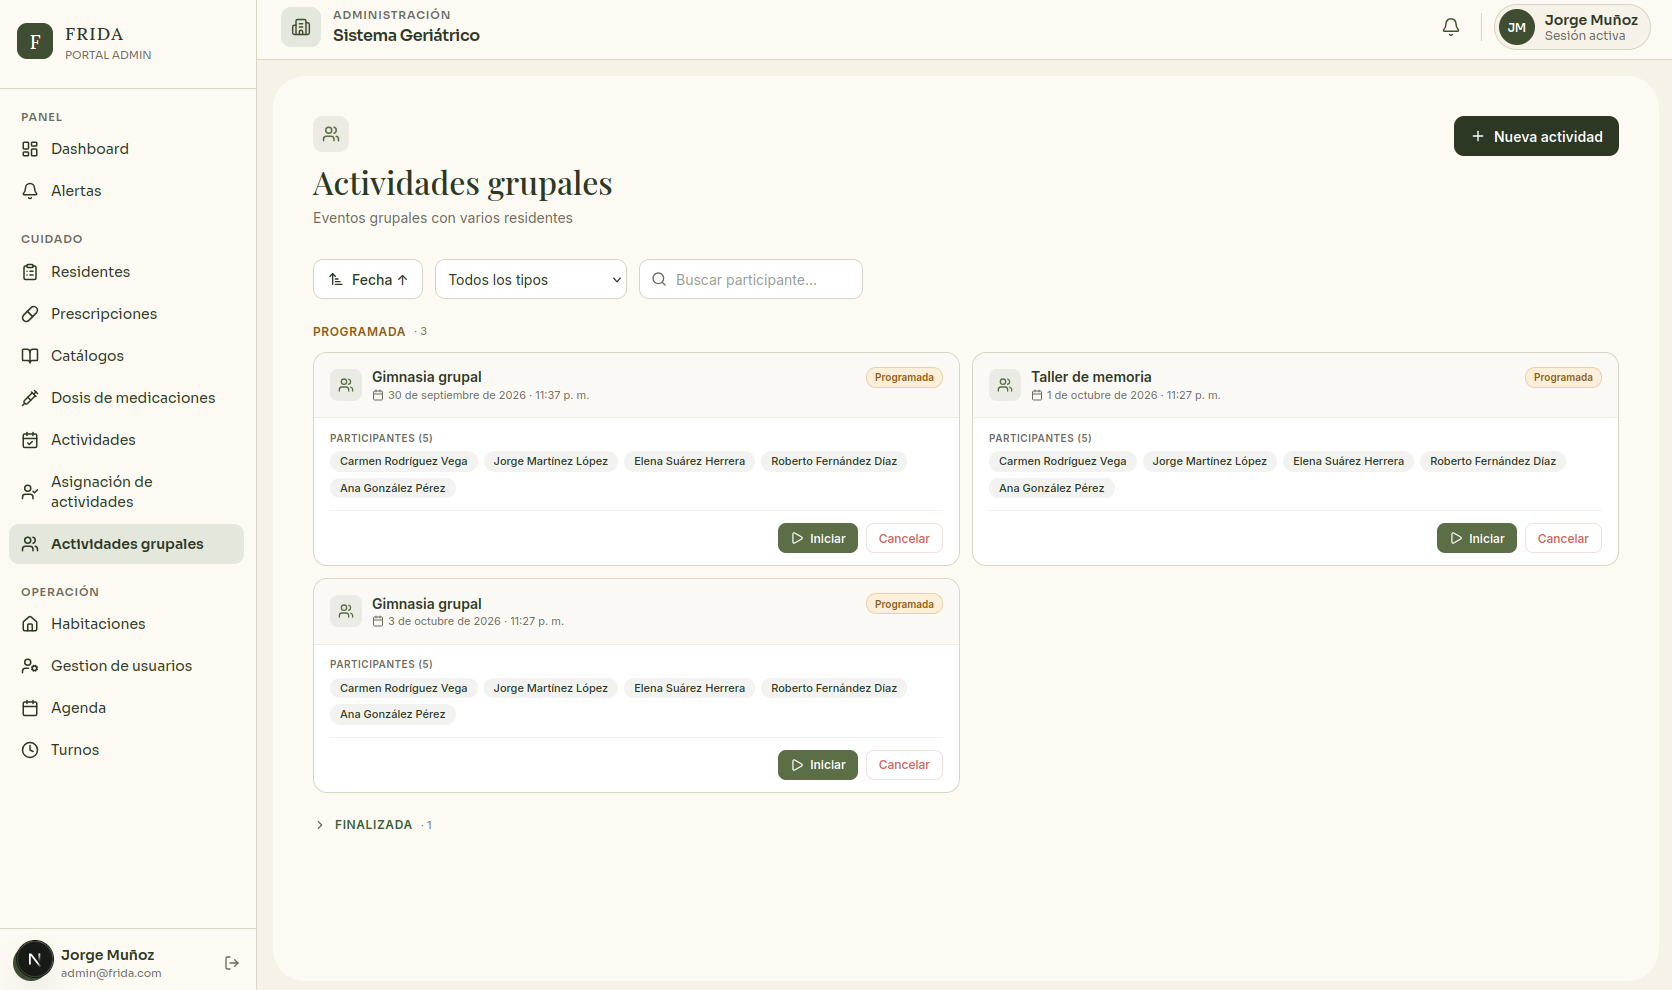
Task: Click the Programada badge on Taller de memoria
Action: coord(1563,377)
